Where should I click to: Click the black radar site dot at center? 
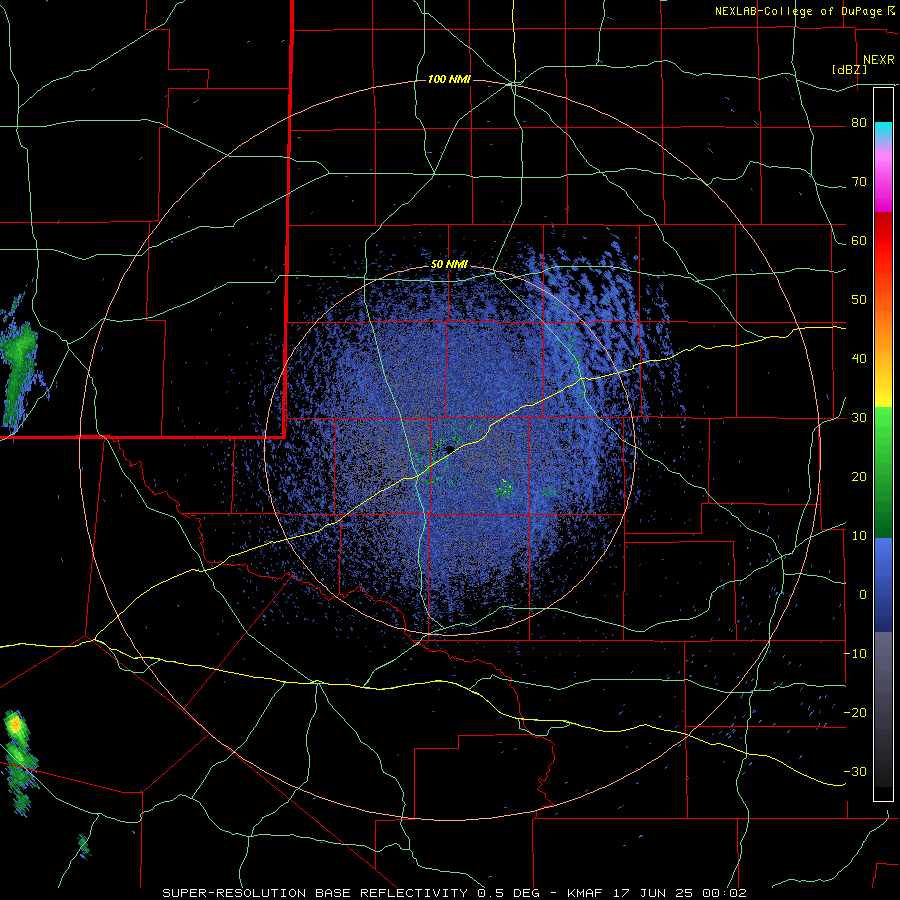coord(450,449)
